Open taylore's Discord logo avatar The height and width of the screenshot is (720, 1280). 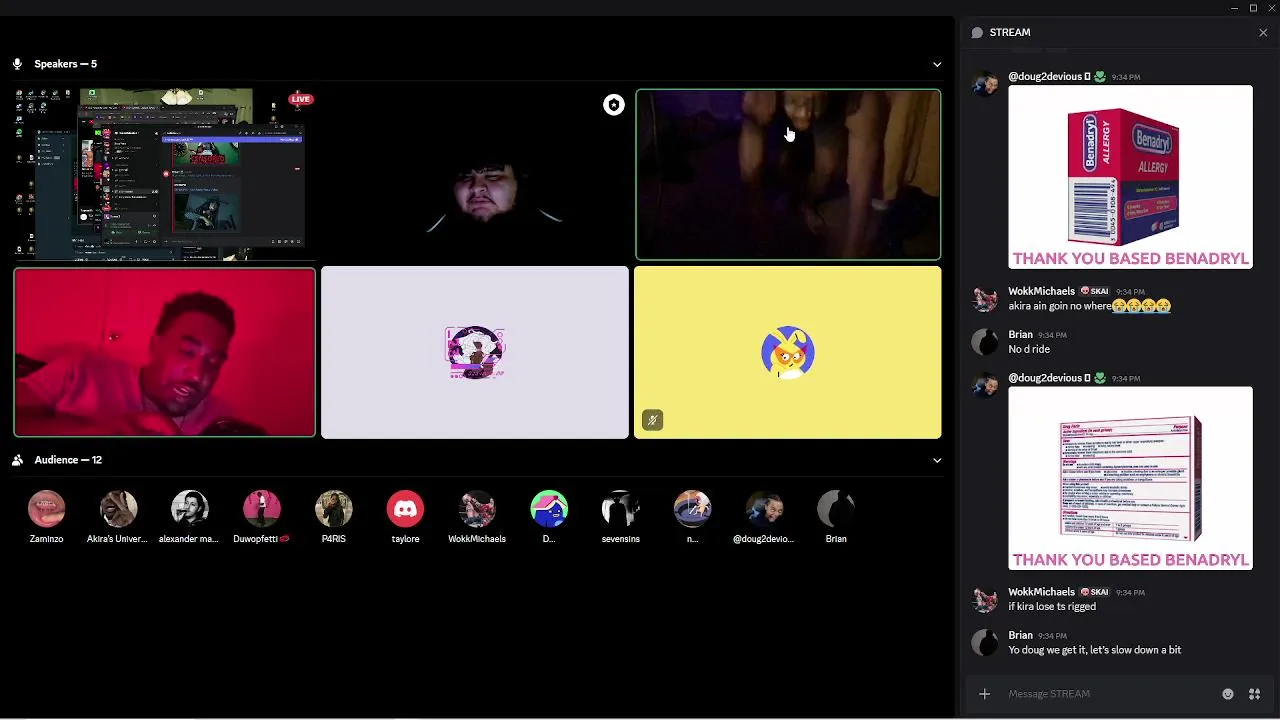point(405,509)
